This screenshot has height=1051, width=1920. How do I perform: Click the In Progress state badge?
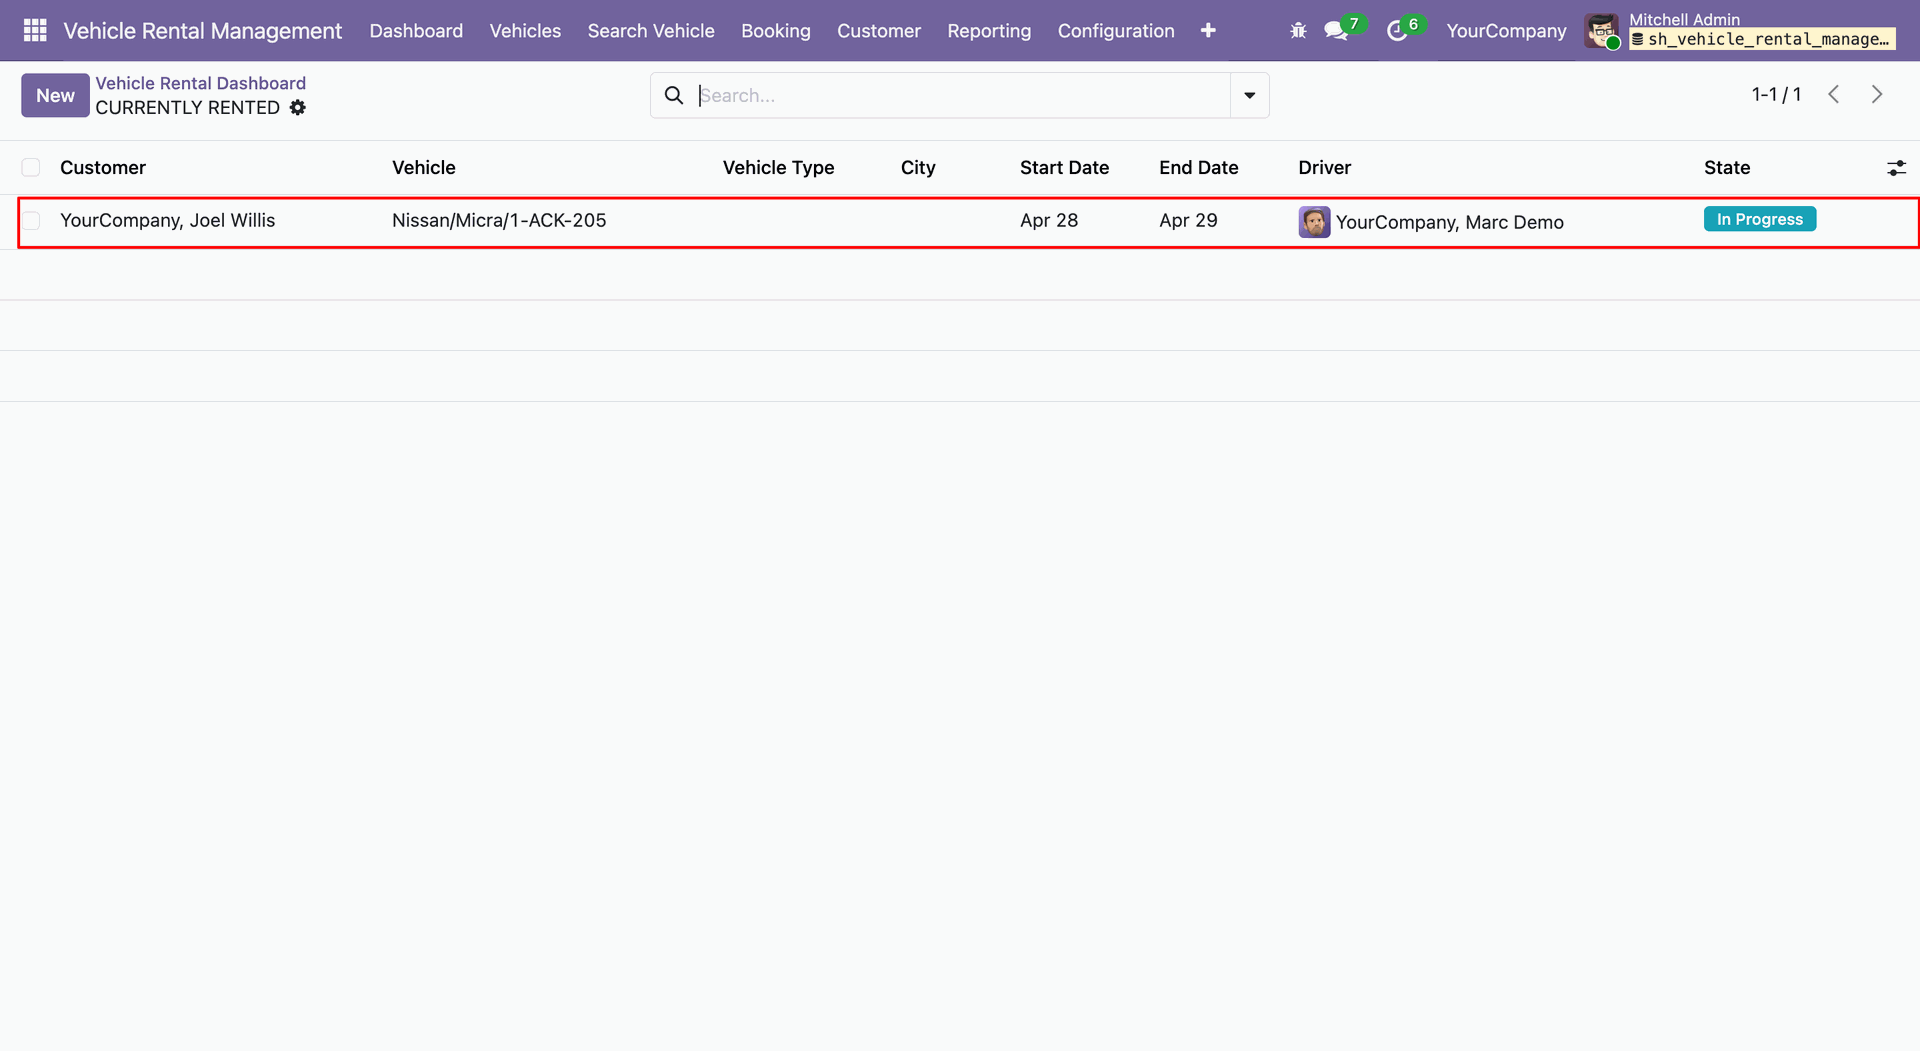click(1760, 219)
